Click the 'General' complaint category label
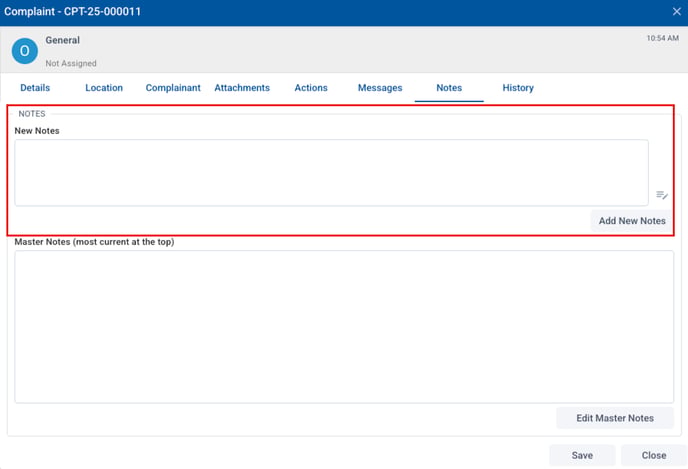This screenshot has width=688, height=469. point(63,41)
